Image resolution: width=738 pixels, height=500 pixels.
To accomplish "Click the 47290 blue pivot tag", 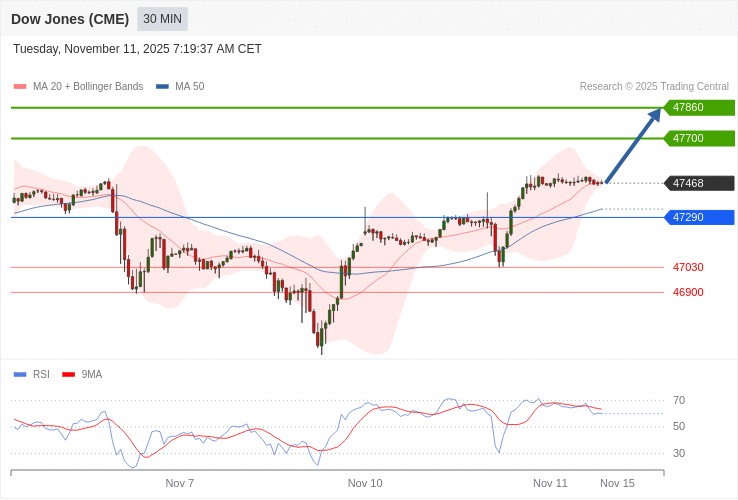I will point(699,217).
